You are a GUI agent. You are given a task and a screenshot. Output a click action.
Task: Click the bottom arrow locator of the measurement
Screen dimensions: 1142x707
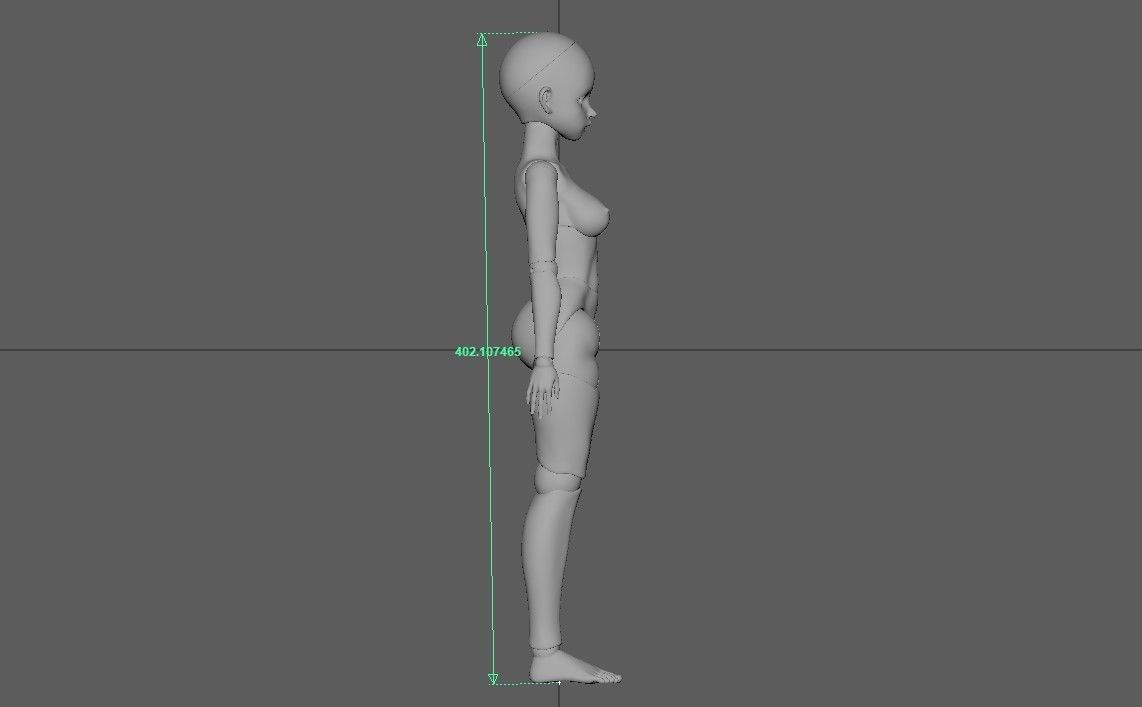click(493, 679)
